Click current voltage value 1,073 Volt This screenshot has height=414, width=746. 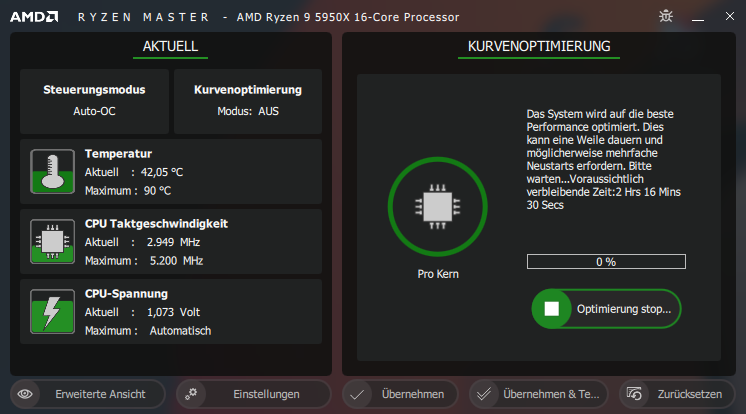pos(174,312)
